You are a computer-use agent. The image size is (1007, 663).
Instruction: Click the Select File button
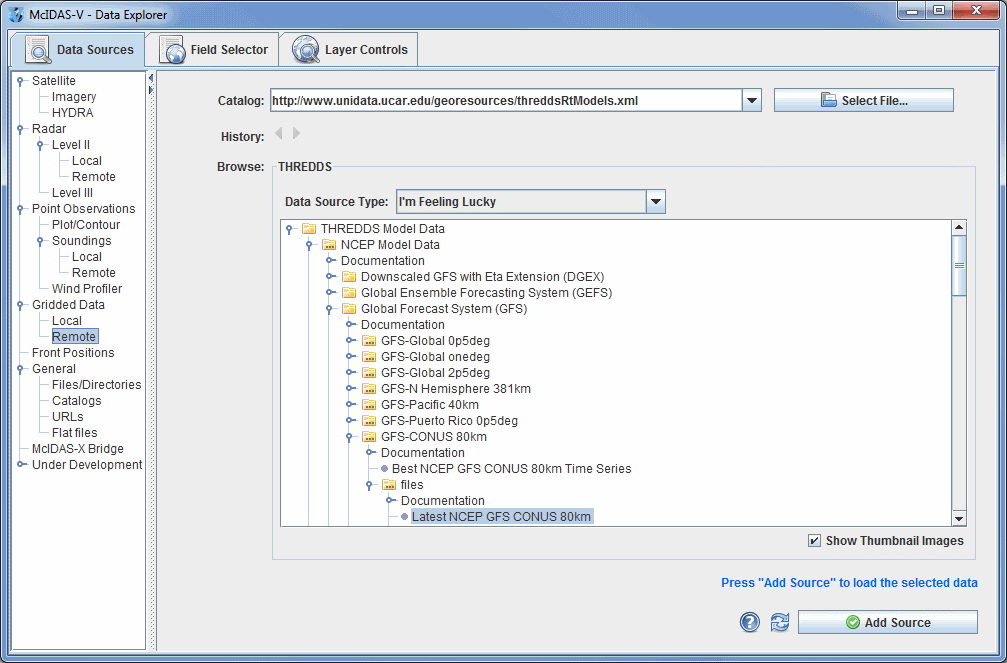point(863,101)
